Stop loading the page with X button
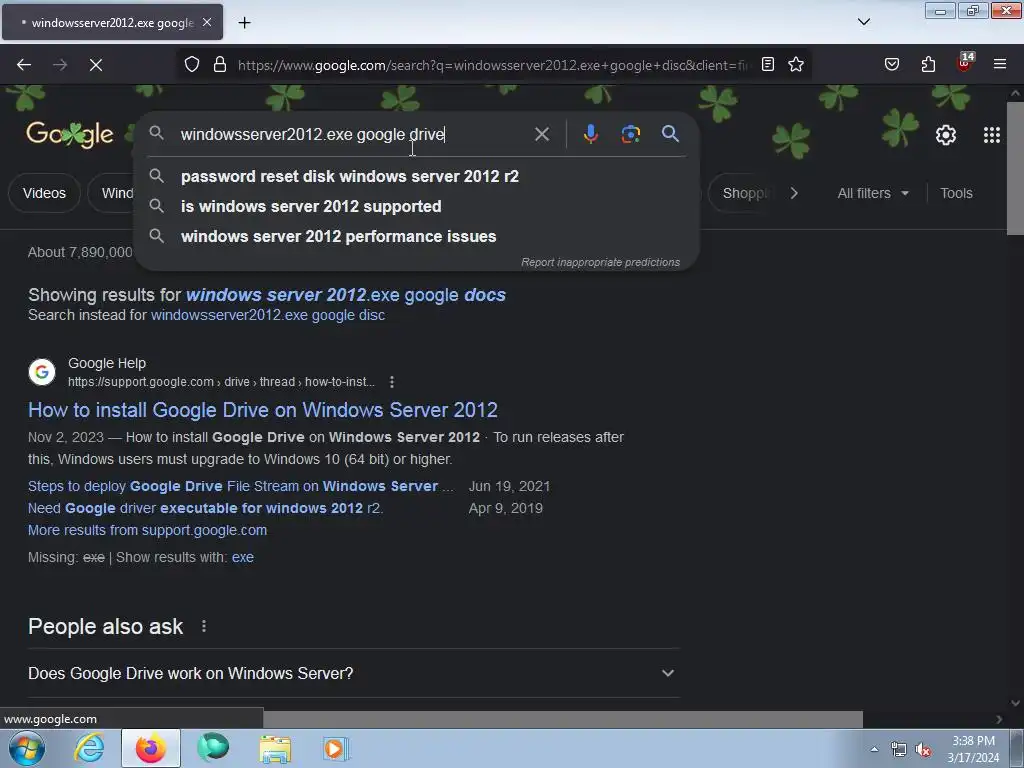The height and width of the screenshot is (768, 1024). 95,65
